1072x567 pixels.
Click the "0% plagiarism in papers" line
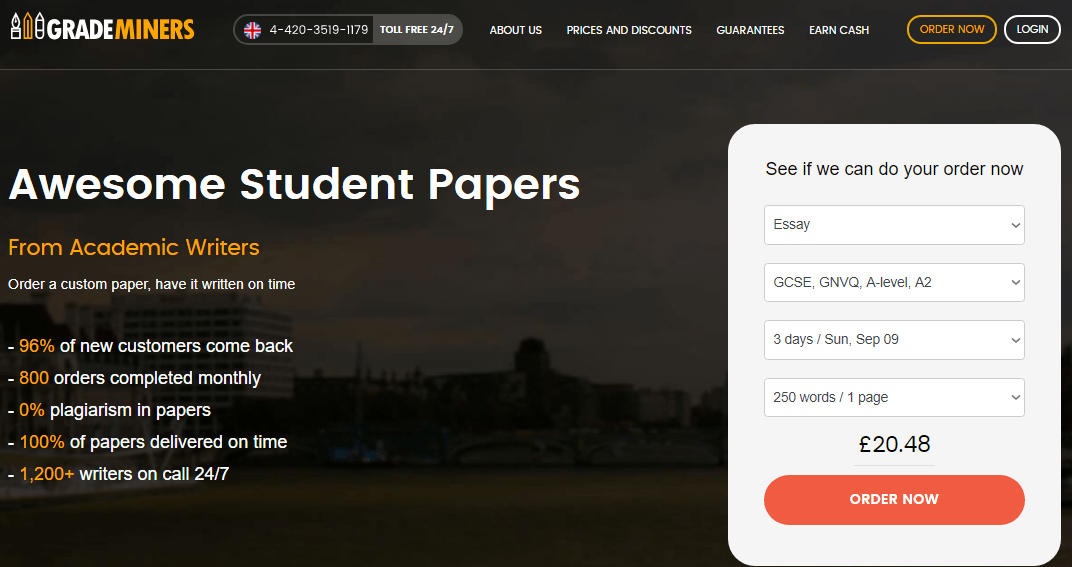[109, 410]
